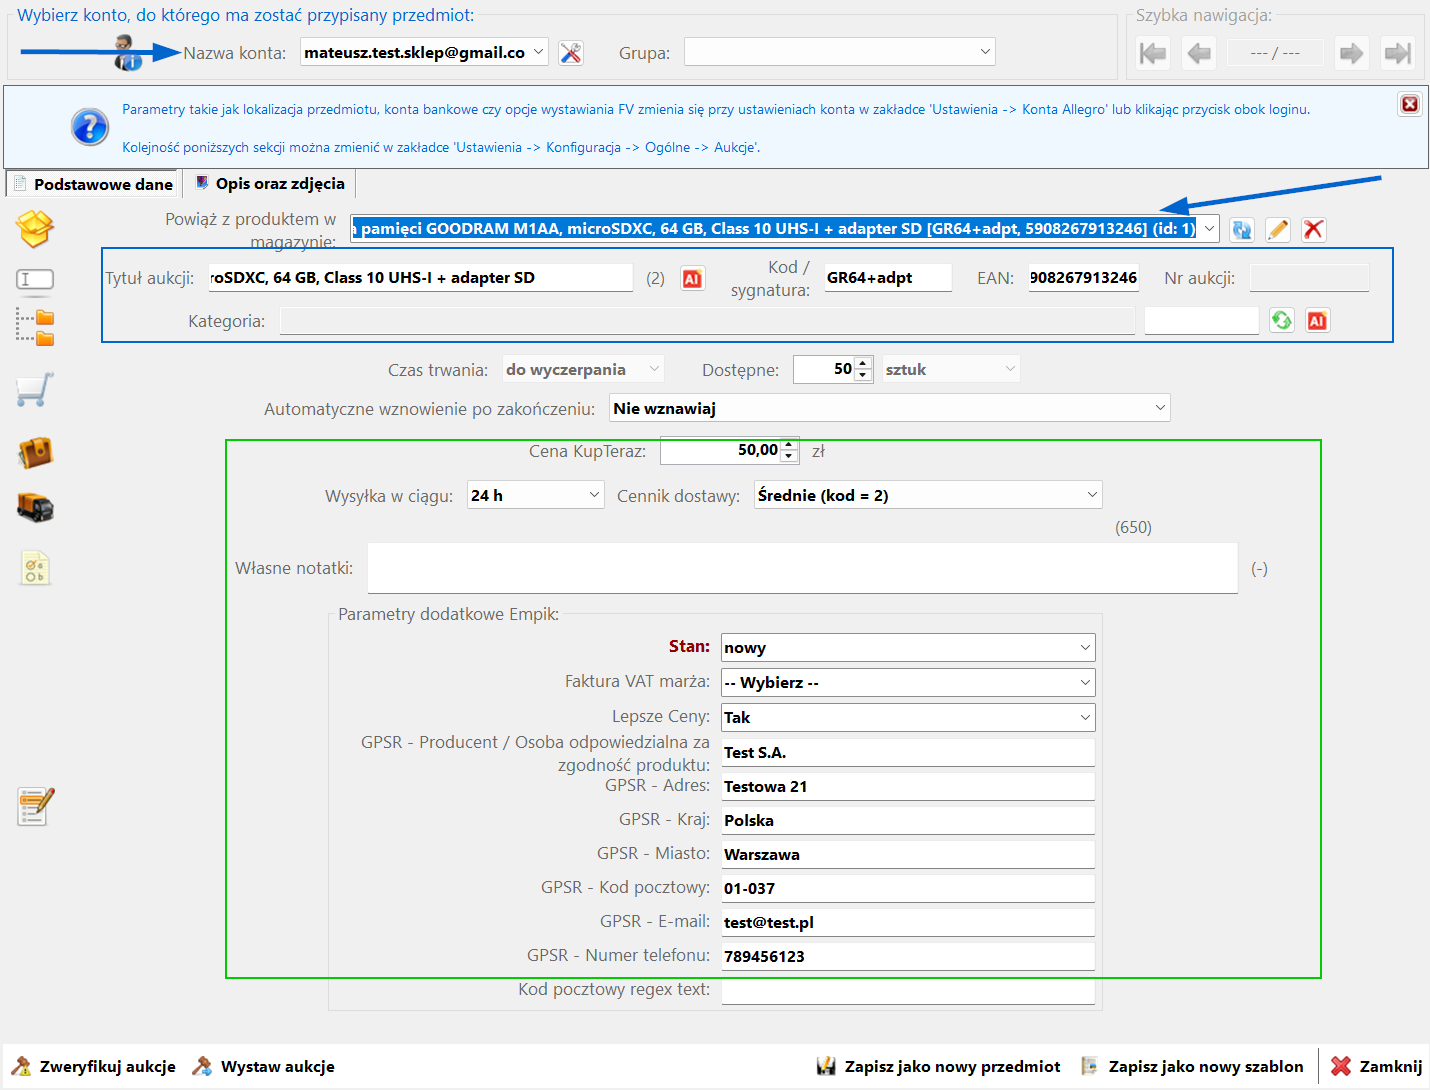Screen dimensions: 1430x1090
Task: Click Zweryfikuj aukcje button
Action: 94,1067
